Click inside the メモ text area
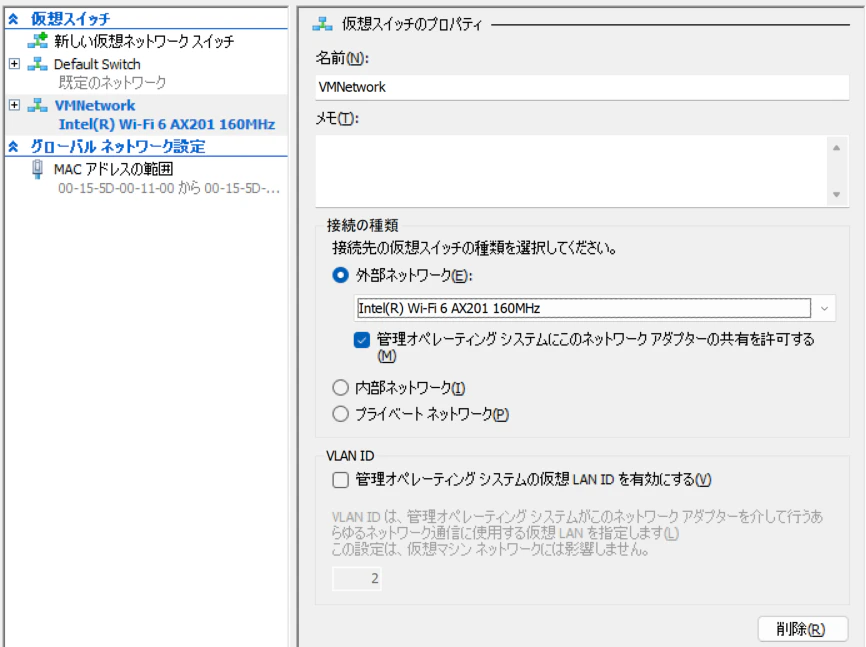The image size is (866, 647). [571, 171]
